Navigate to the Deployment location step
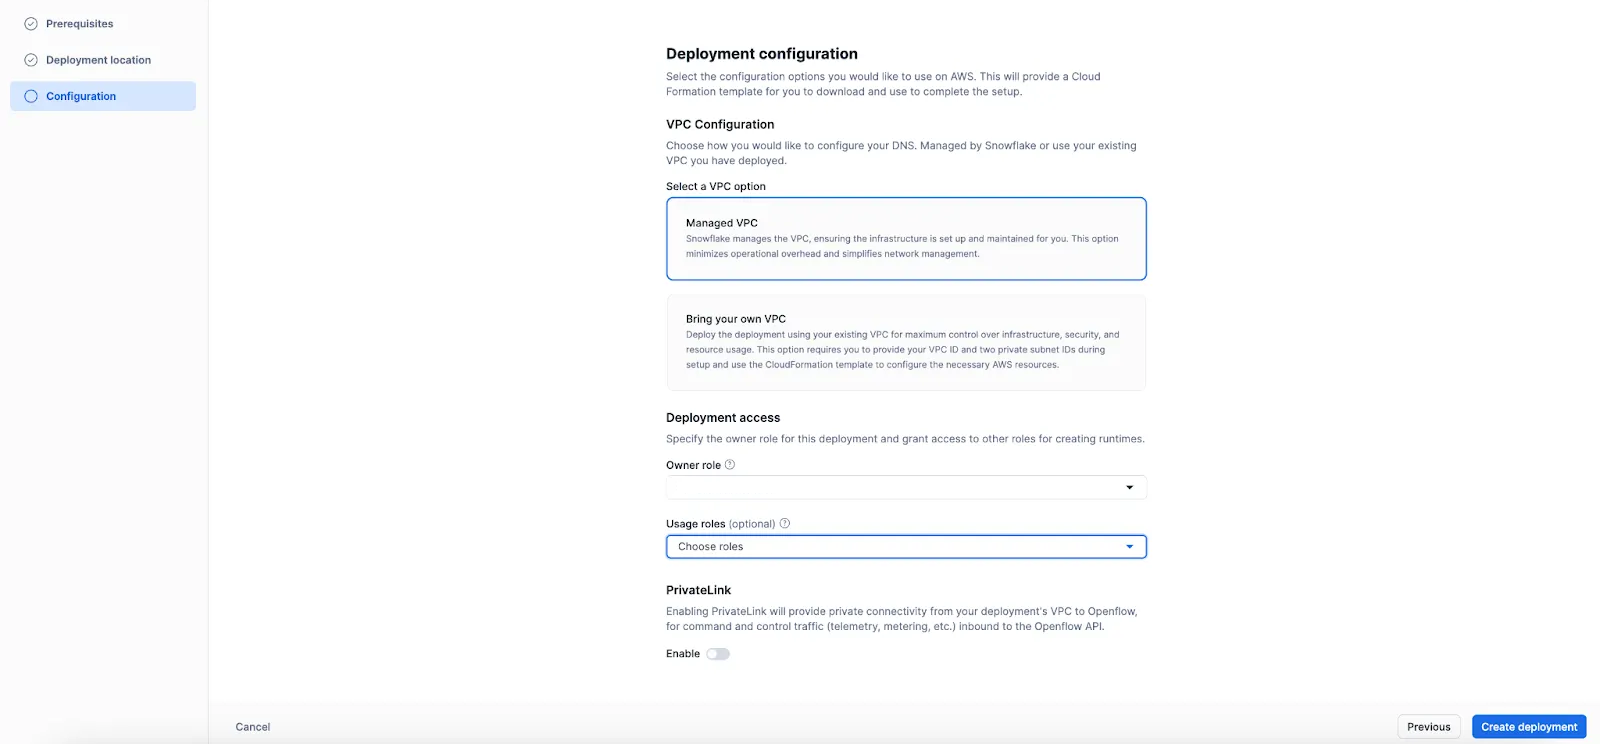Image resolution: width=1600 pixels, height=744 pixels. tap(97, 59)
